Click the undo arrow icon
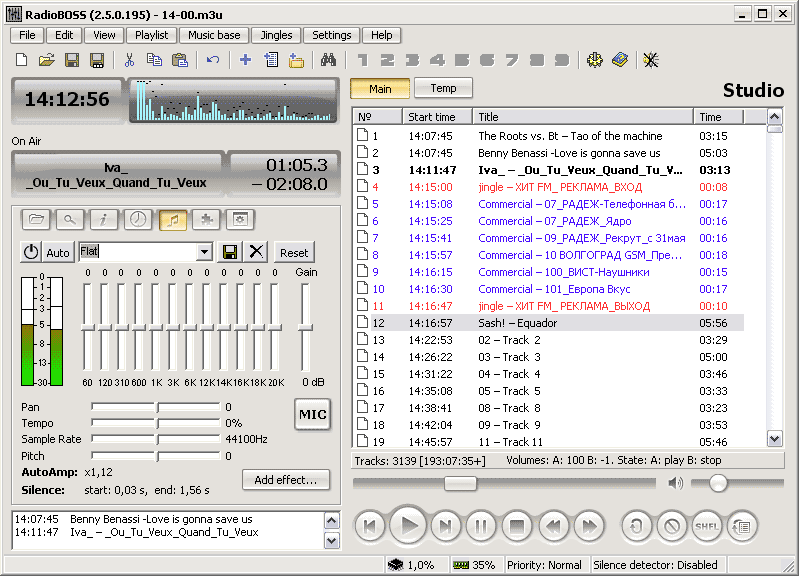The height and width of the screenshot is (576, 799). coord(212,61)
